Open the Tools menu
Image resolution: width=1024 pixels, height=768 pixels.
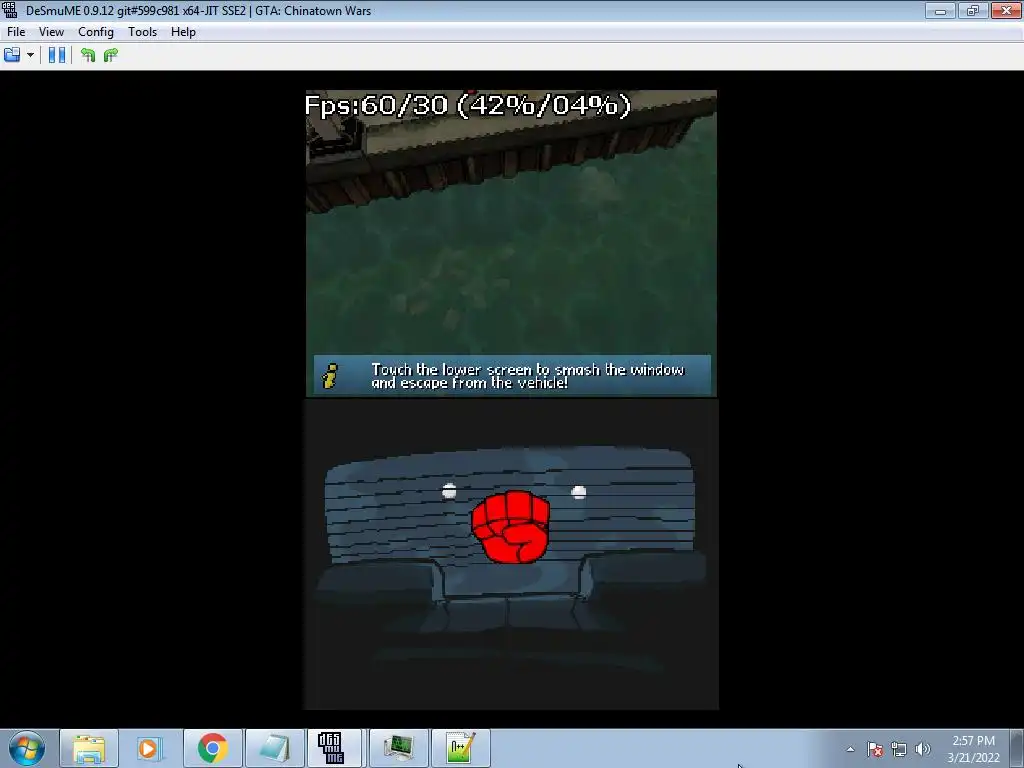(x=142, y=32)
